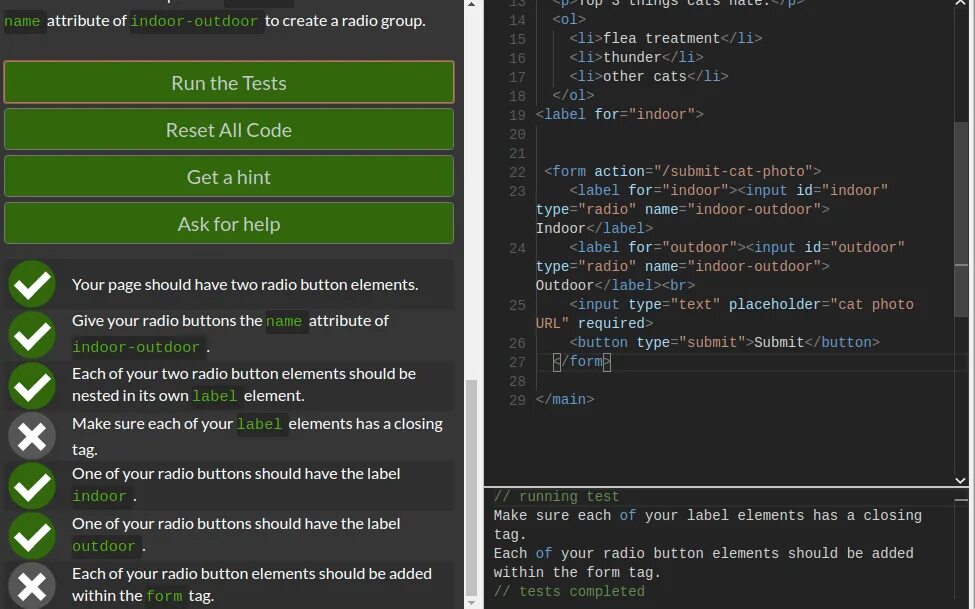The height and width of the screenshot is (609, 975).
Task: Click the closing ol tag on line 18
Action: 573,95
